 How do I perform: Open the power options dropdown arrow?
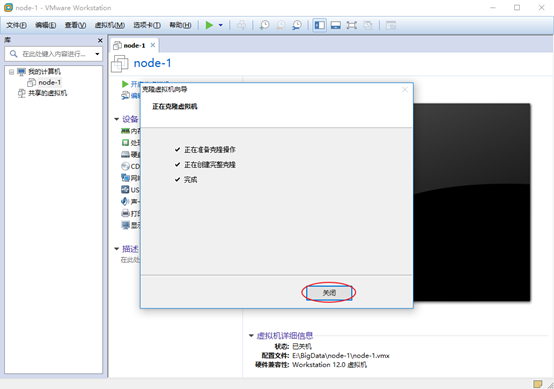[x=221, y=25]
